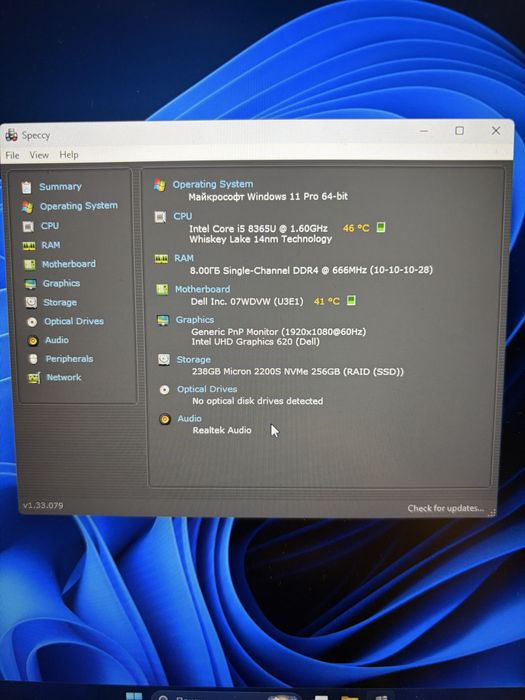Select Summary in the sidebar

pyautogui.click(x=60, y=187)
